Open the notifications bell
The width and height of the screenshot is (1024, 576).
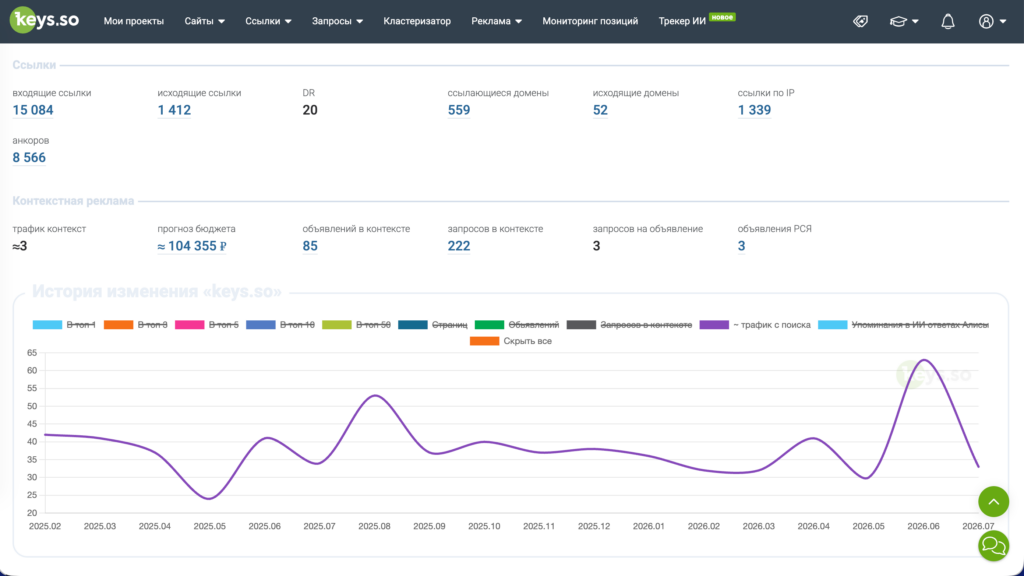[x=948, y=22]
